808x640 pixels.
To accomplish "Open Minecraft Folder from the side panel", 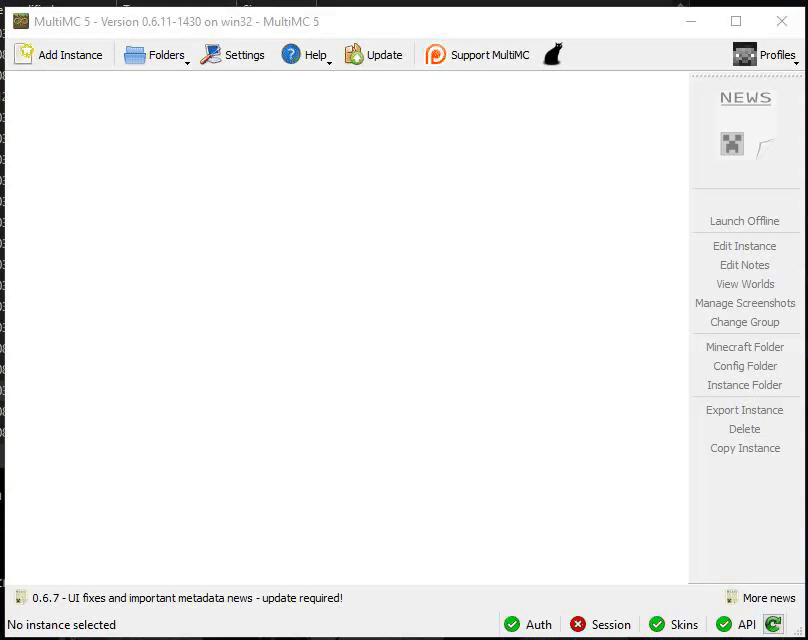I will 745,347.
